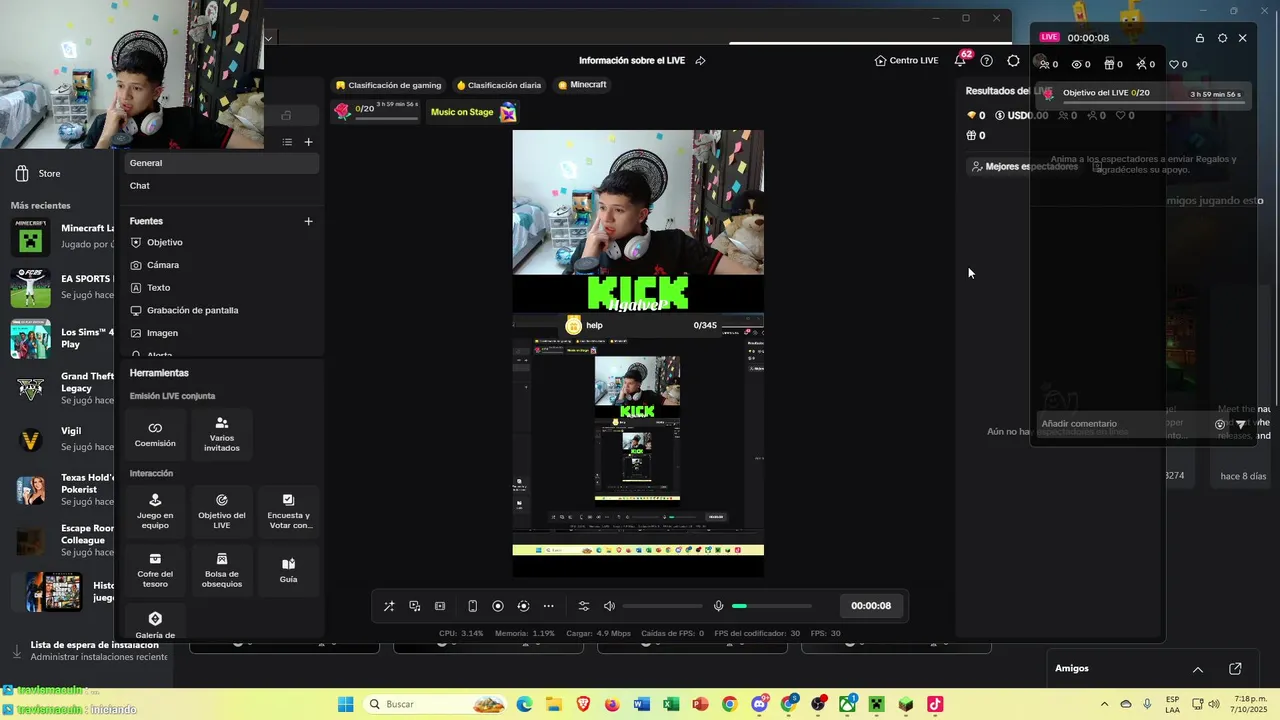Image resolution: width=1280 pixels, height=720 pixels.
Task: Click the Minecraft category tag
Action: click(582, 85)
